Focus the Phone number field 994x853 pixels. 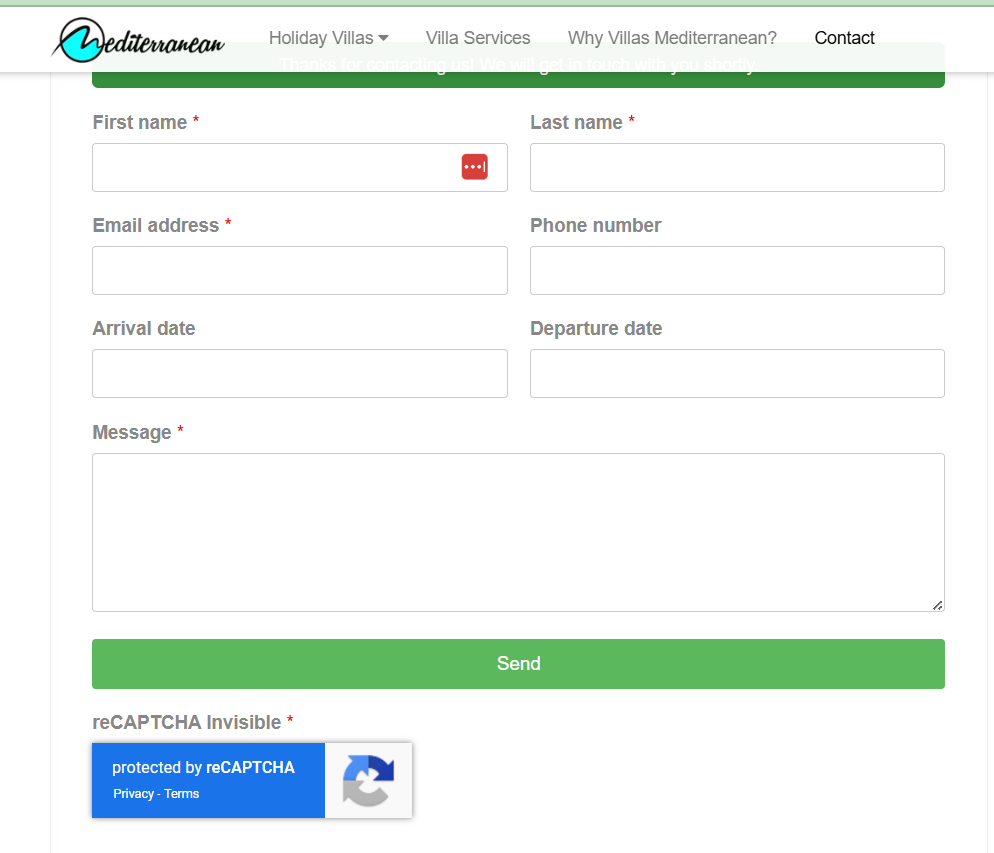[737, 271]
